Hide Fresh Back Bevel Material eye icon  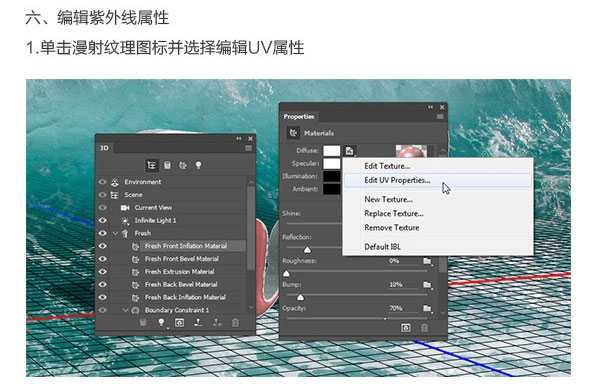[x=103, y=284]
